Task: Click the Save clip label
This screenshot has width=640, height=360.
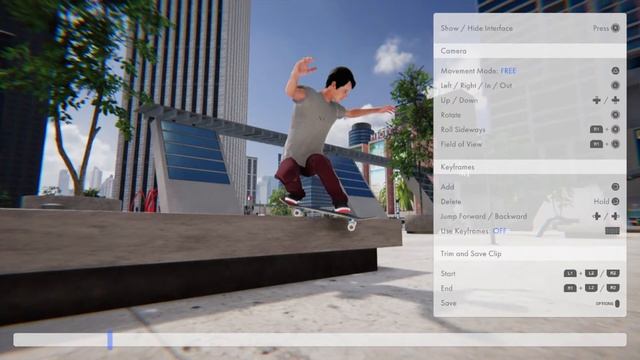Action: tap(448, 303)
